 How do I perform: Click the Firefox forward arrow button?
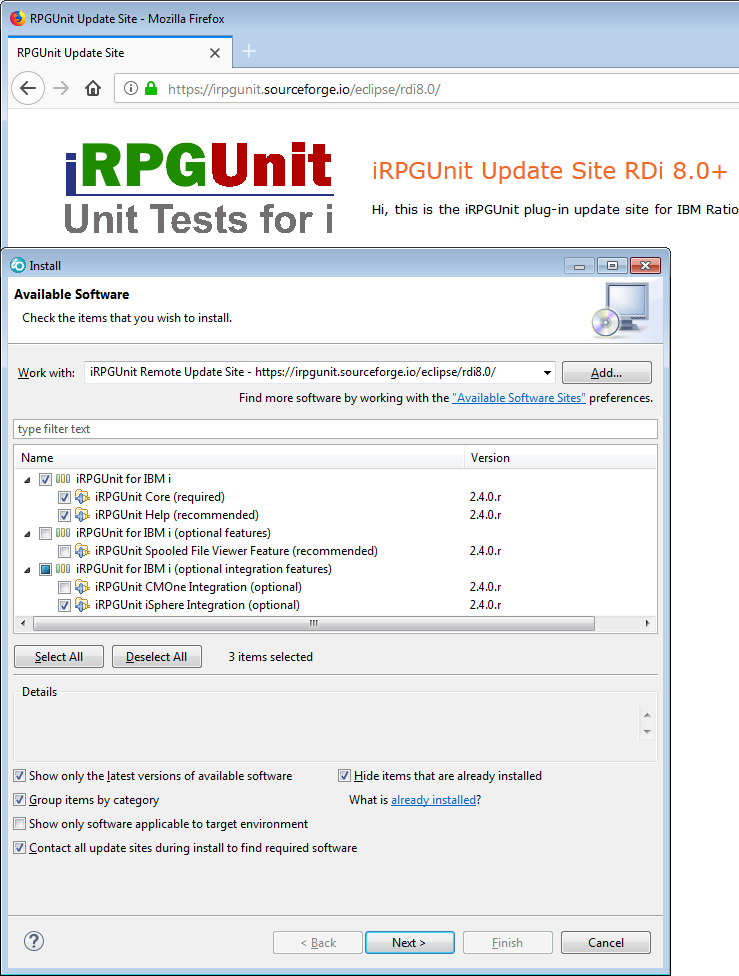[61, 88]
